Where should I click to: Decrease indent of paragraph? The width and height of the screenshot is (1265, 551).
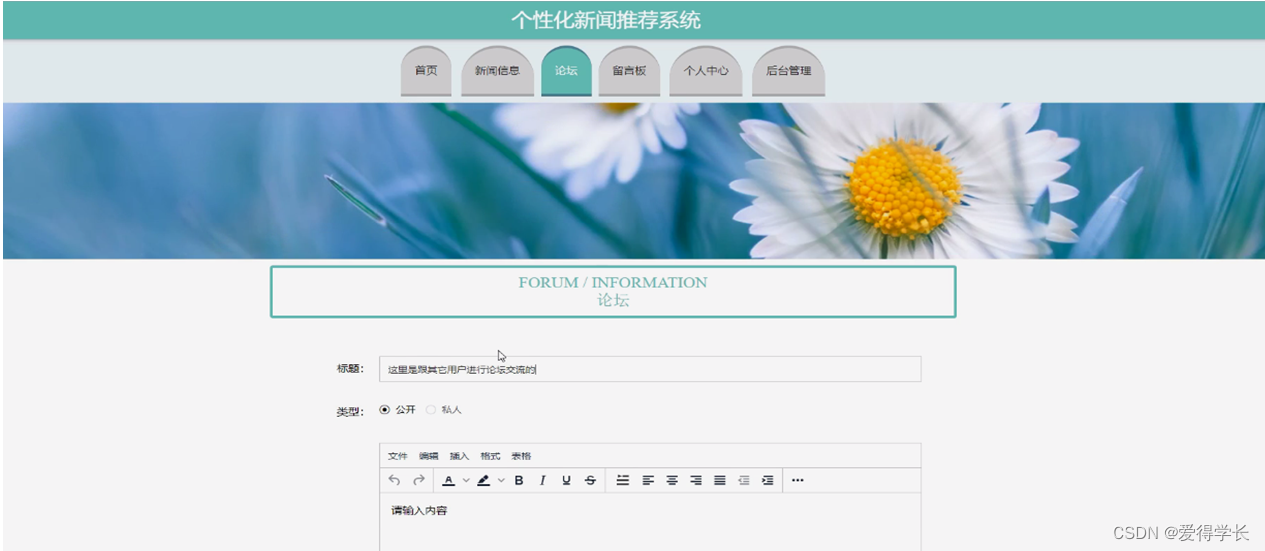[x=744, y=480]
